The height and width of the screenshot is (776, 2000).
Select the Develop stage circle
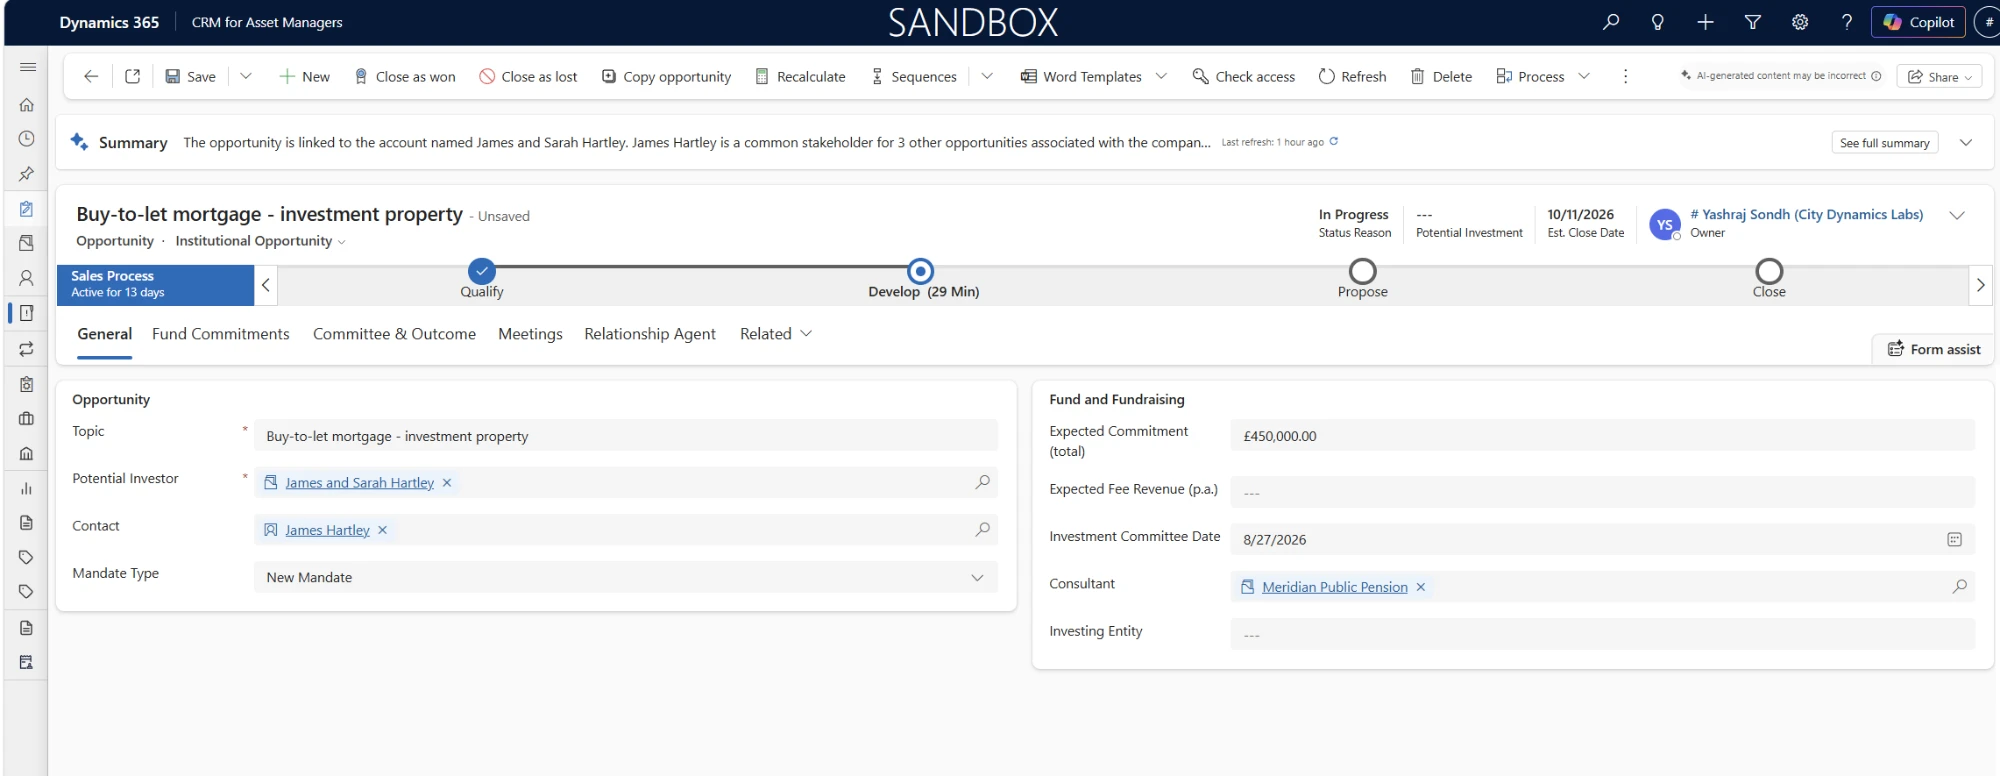920,271
